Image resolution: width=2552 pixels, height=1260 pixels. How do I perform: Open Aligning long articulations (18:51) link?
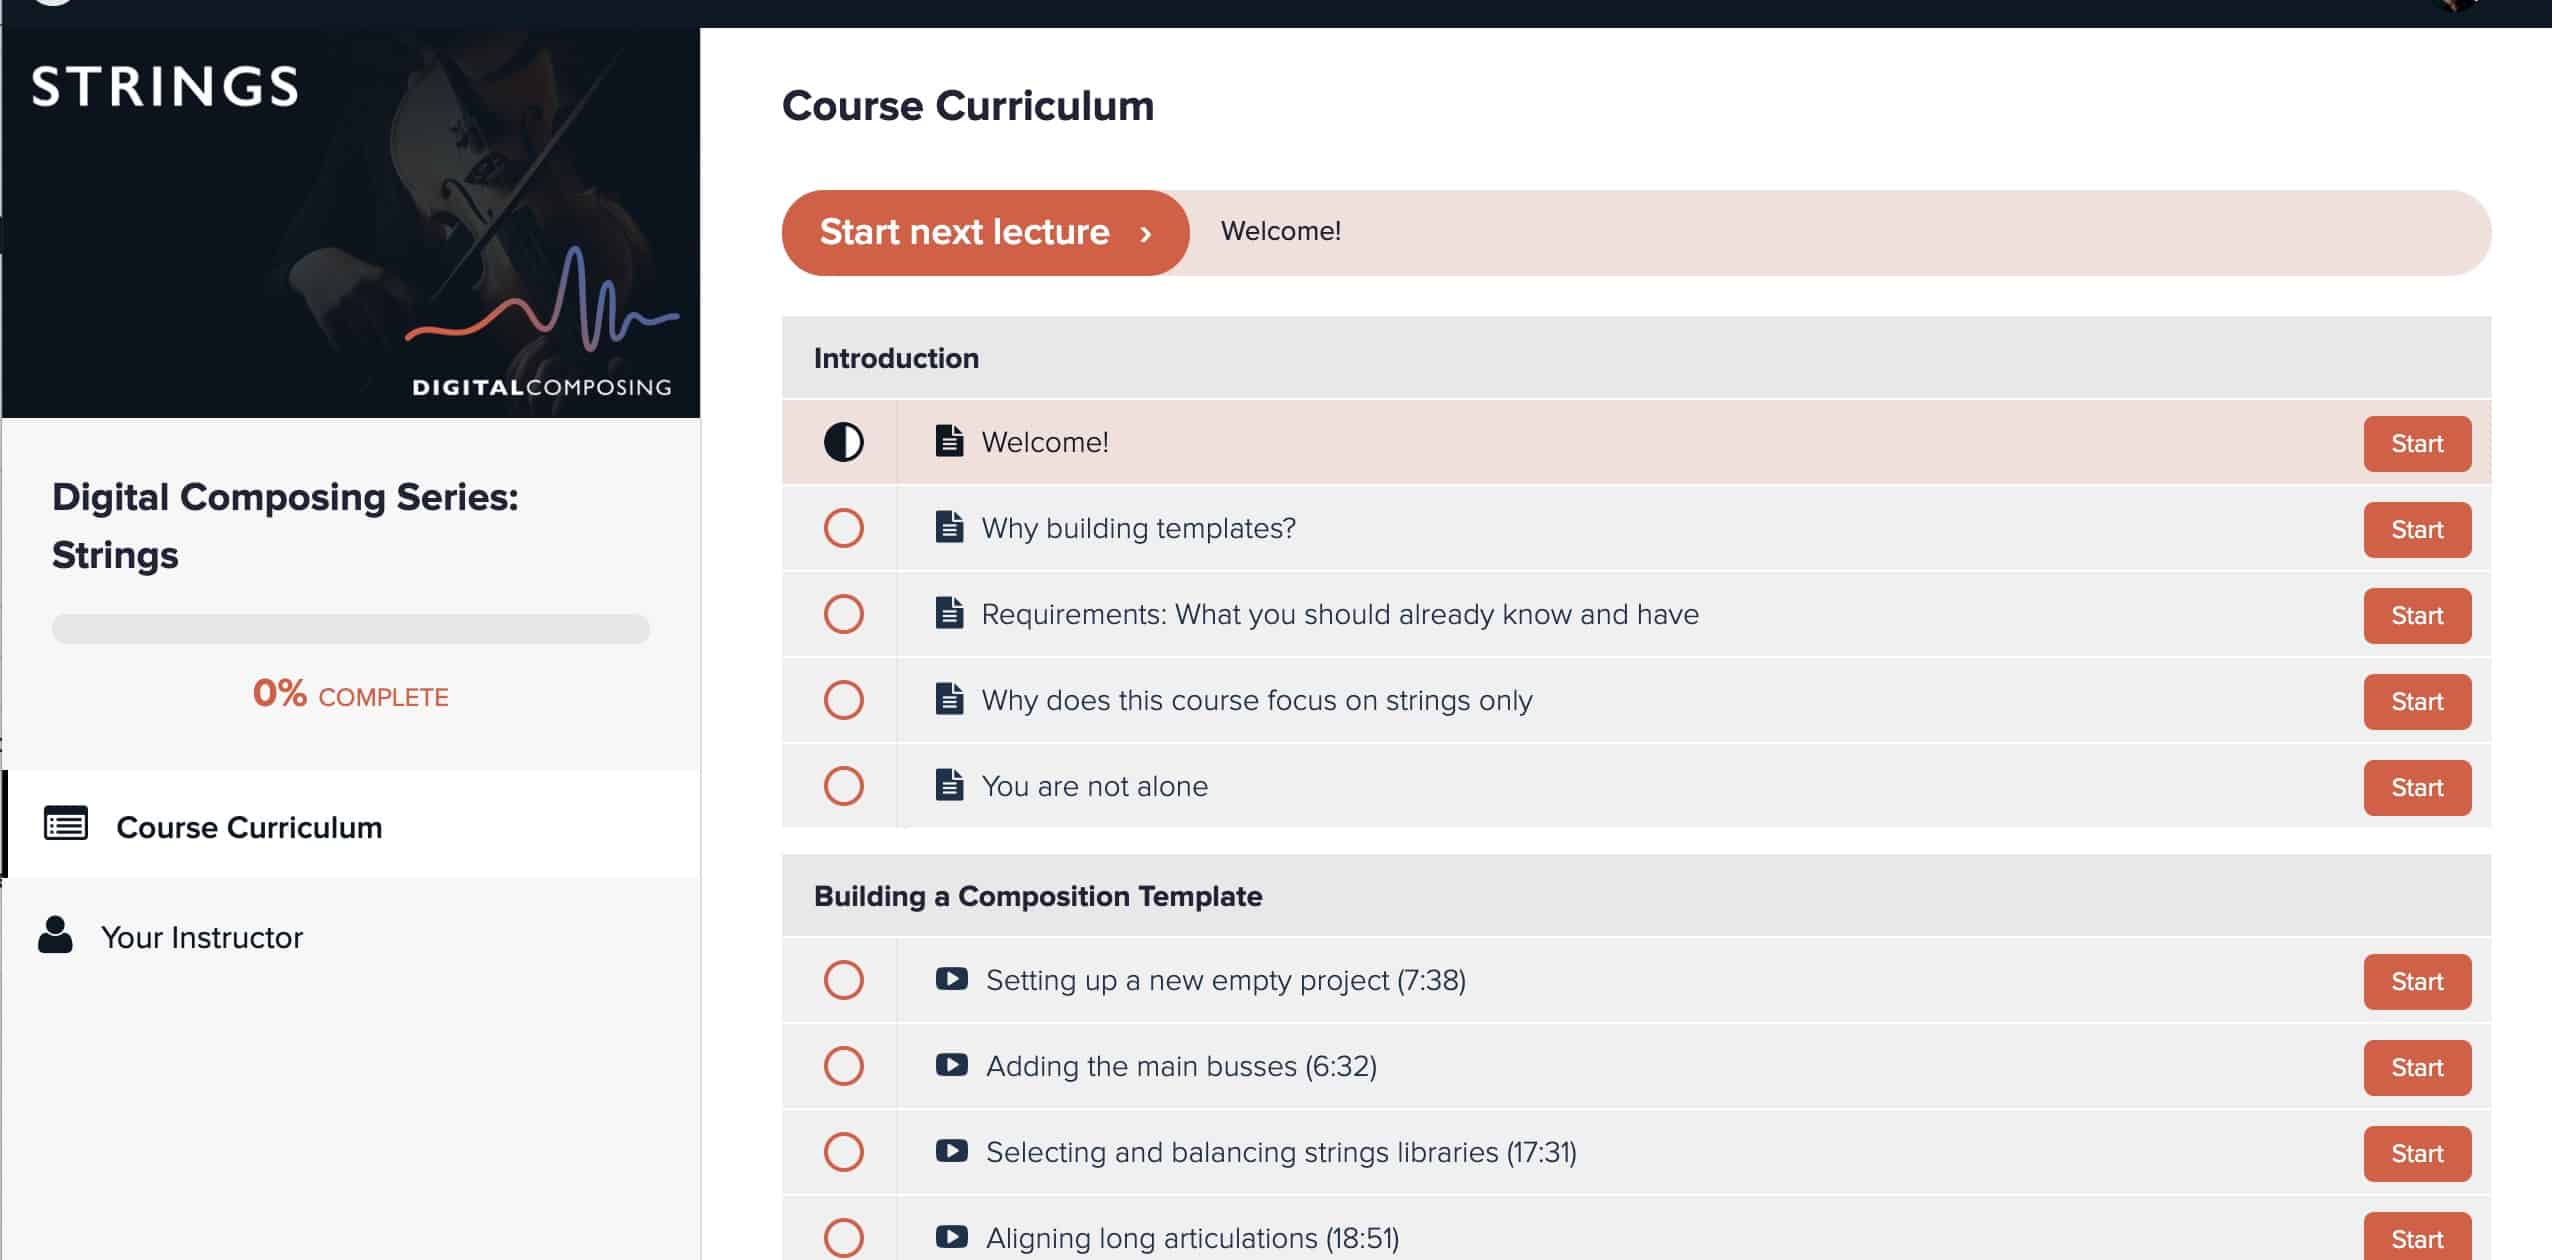1192,1238
